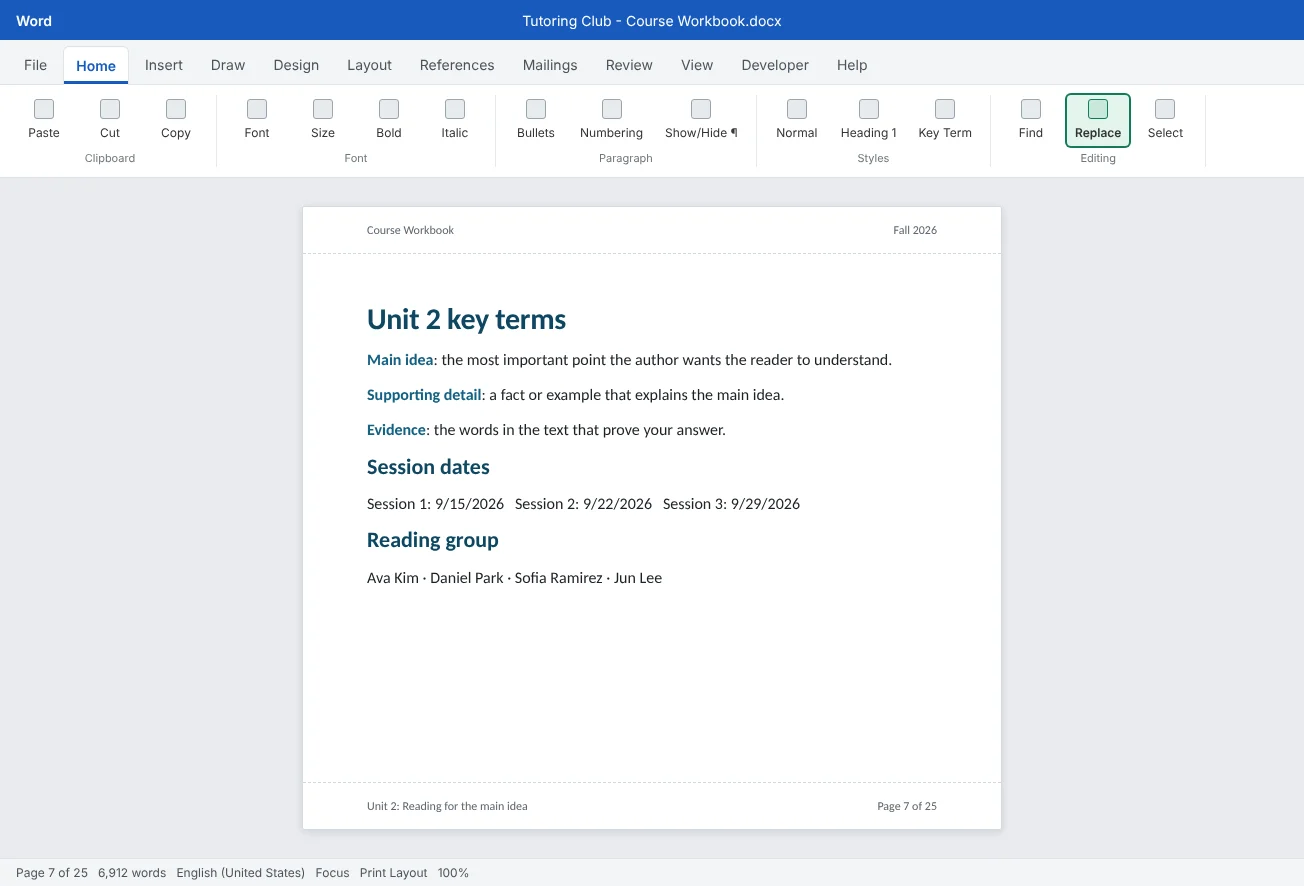
Task: Open the File tab
Action: point(35,65)
